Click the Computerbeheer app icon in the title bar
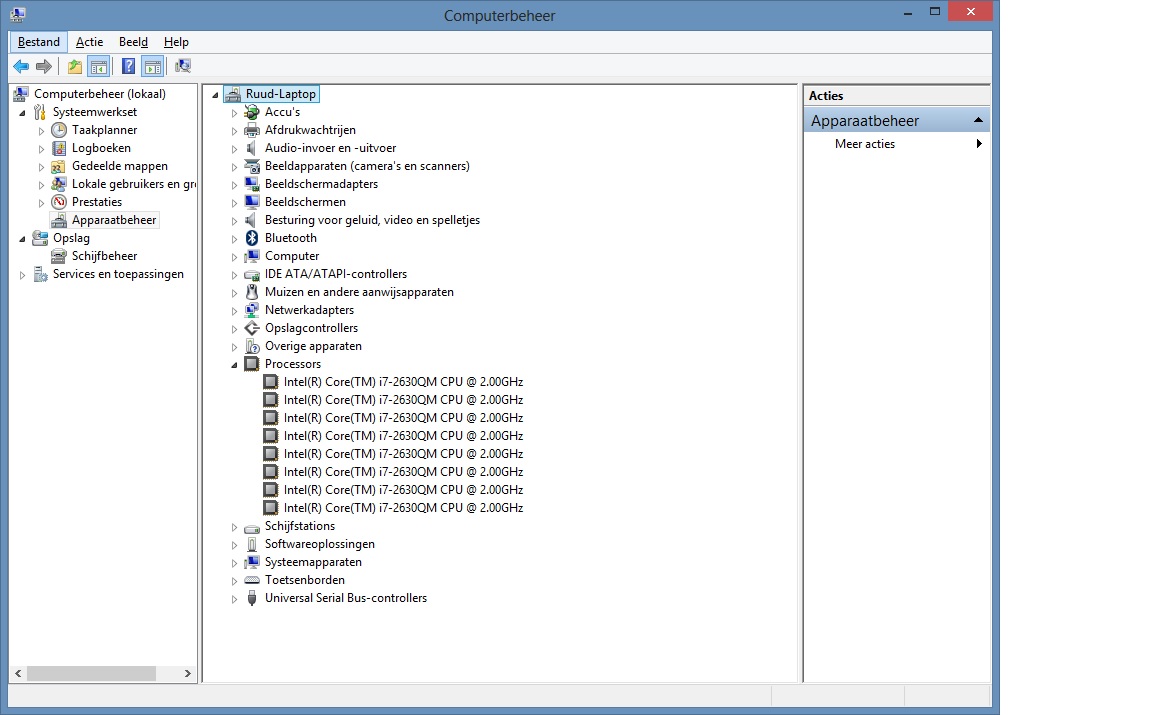Viewport: 1152px width, 715px height. [18, 15]
